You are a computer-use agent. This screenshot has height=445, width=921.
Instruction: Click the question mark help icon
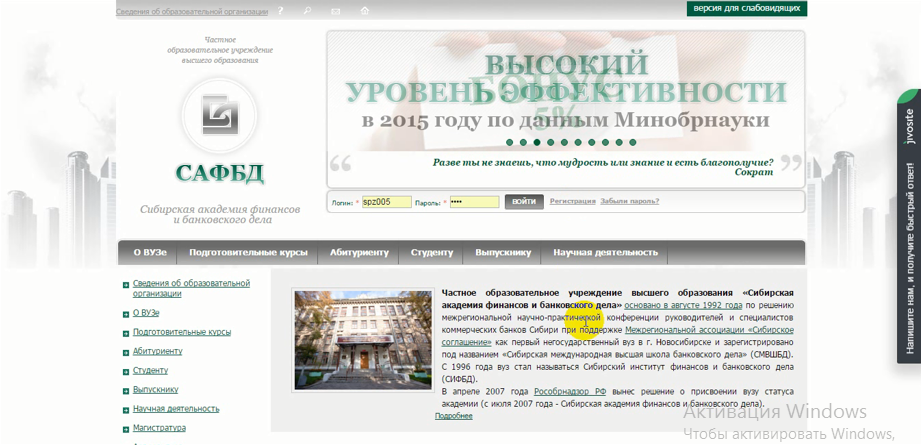tap(281, 11)
